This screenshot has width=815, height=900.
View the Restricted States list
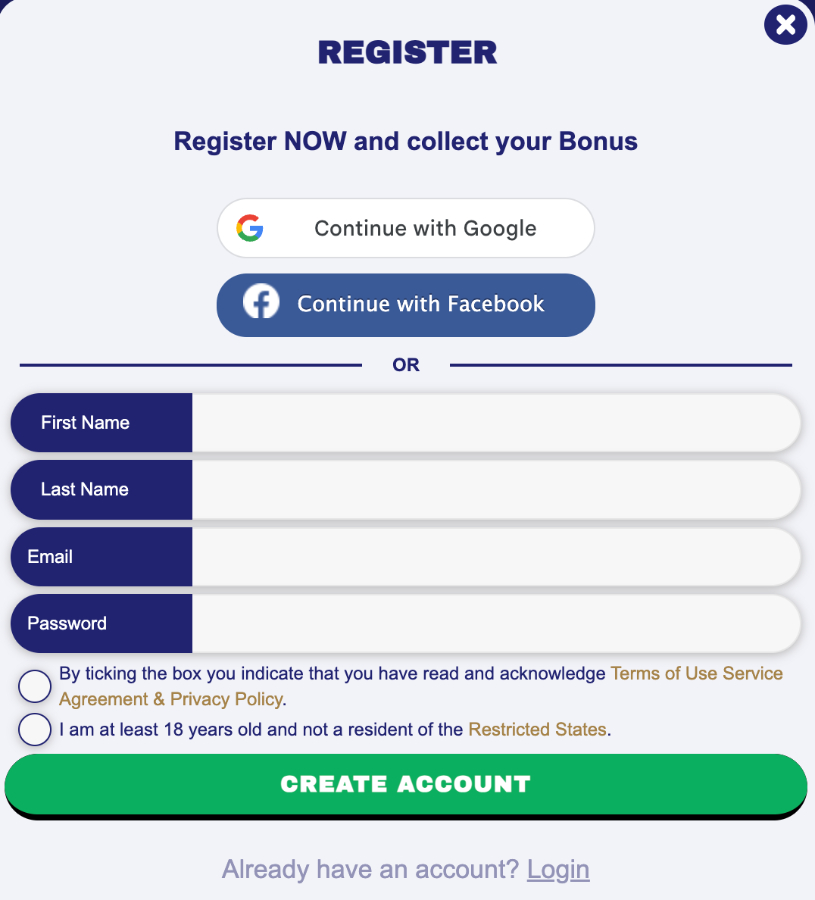[x=537, y=730]
